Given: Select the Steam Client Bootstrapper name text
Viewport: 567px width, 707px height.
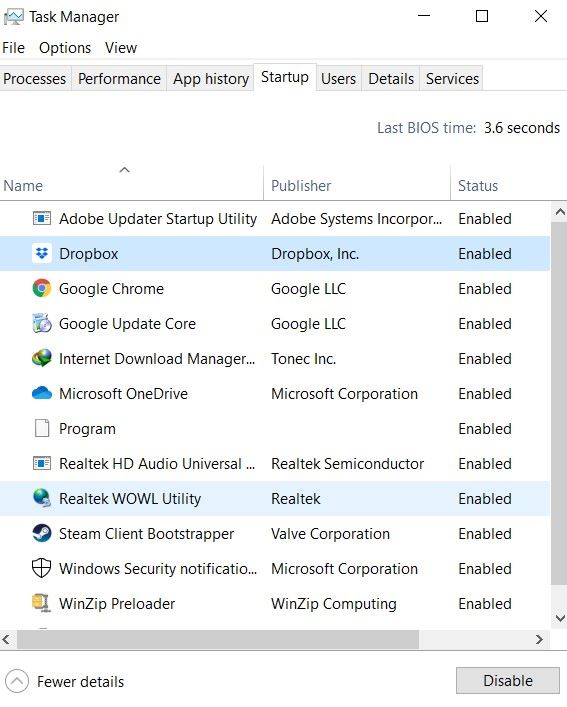Looking at the screenshot, I should [x=146, y=534].
